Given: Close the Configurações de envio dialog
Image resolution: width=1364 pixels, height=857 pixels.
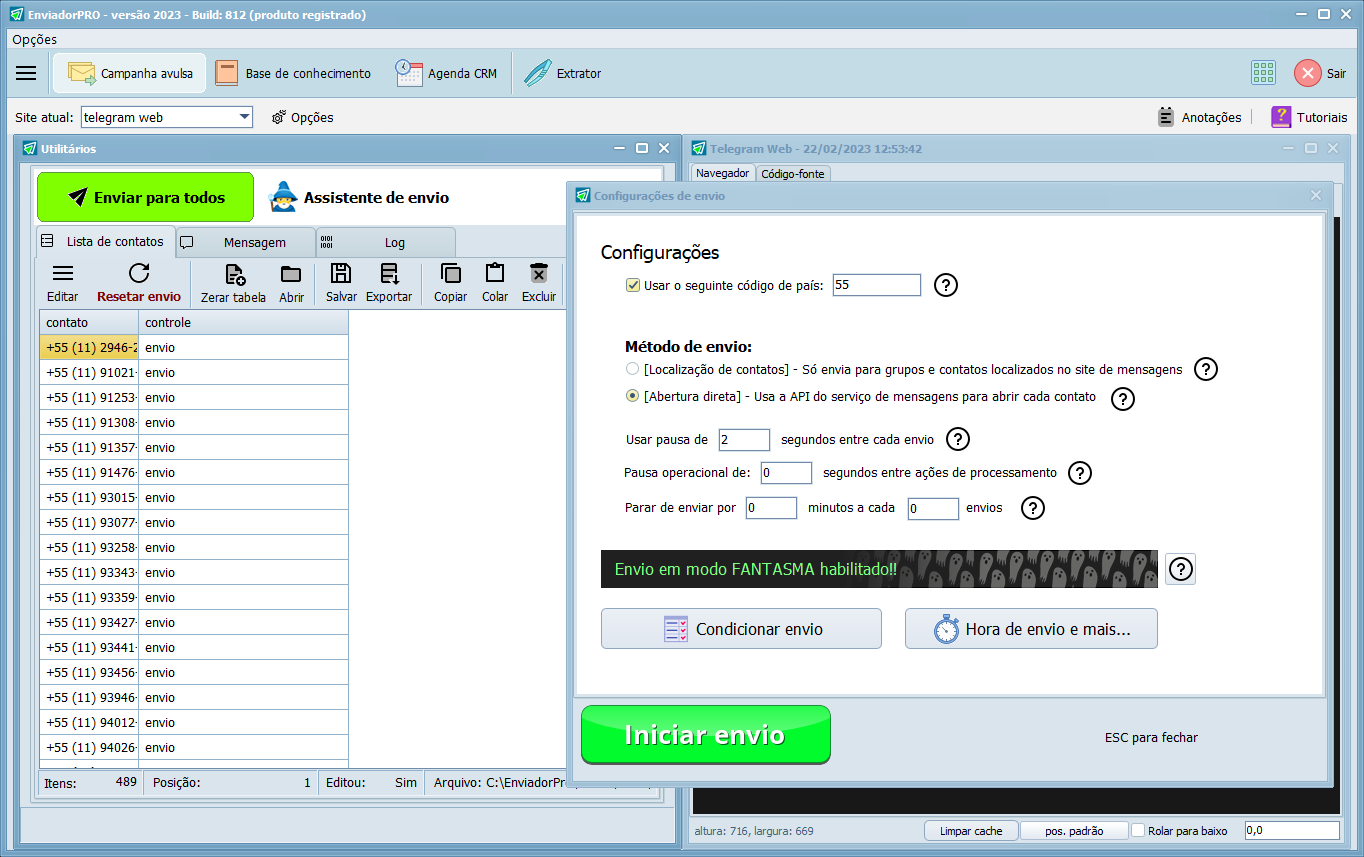Looking at the screenshot, I should click(1316, 196).
